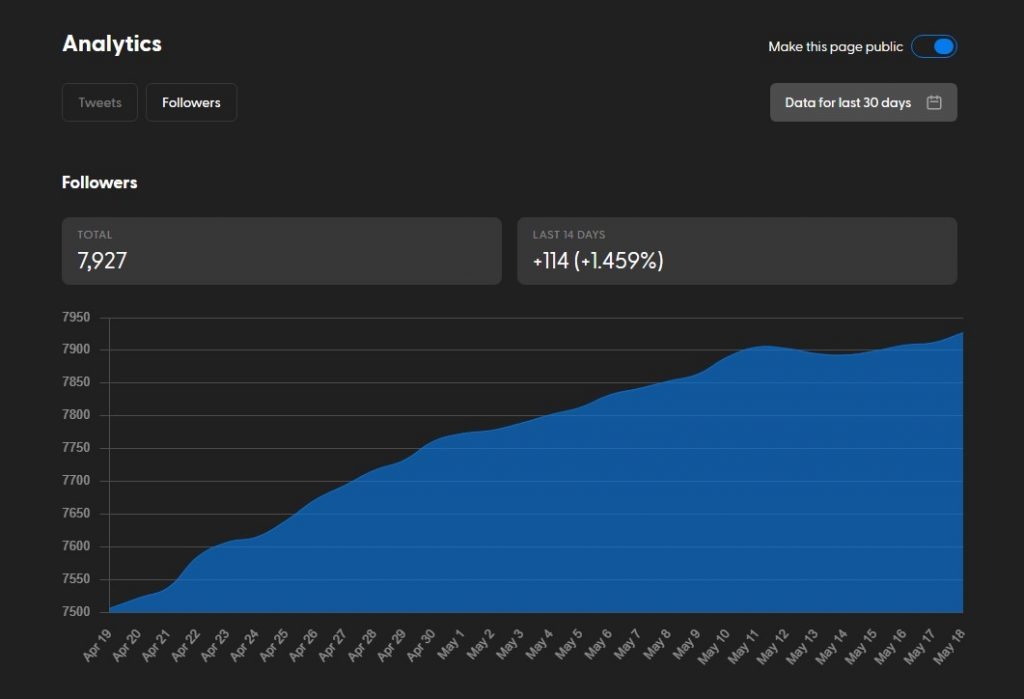
Task: Click the calendar icon in date range button
Action: pos(934,102)
